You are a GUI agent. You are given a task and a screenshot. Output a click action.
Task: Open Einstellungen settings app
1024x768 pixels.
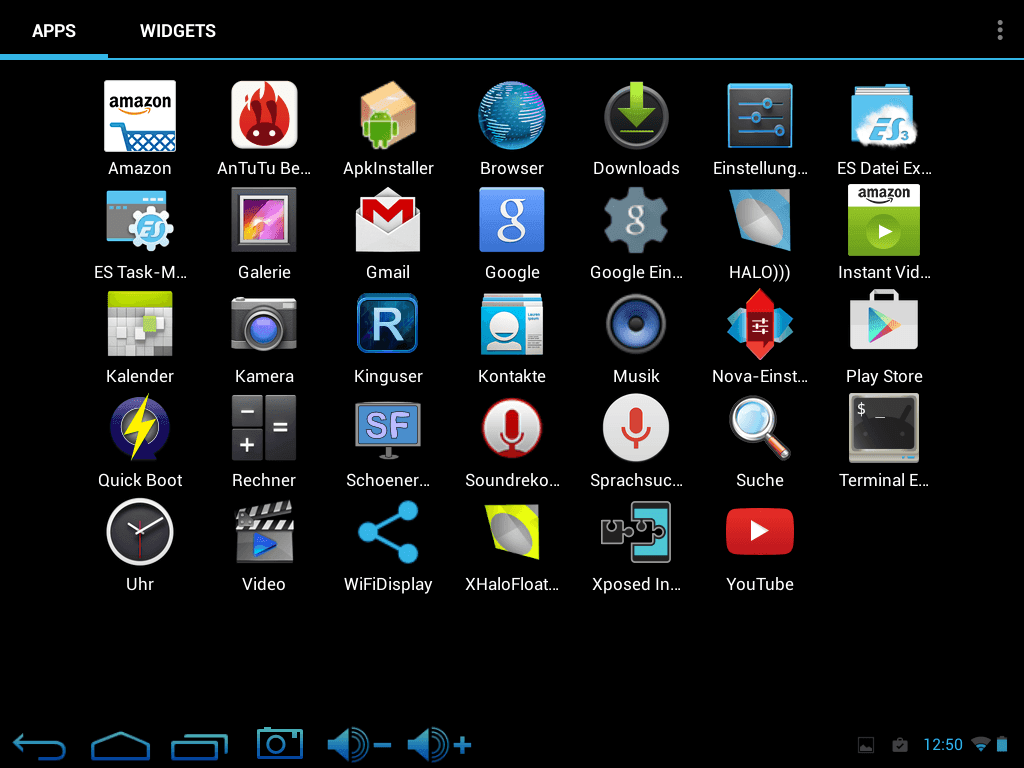pos(760,116)
